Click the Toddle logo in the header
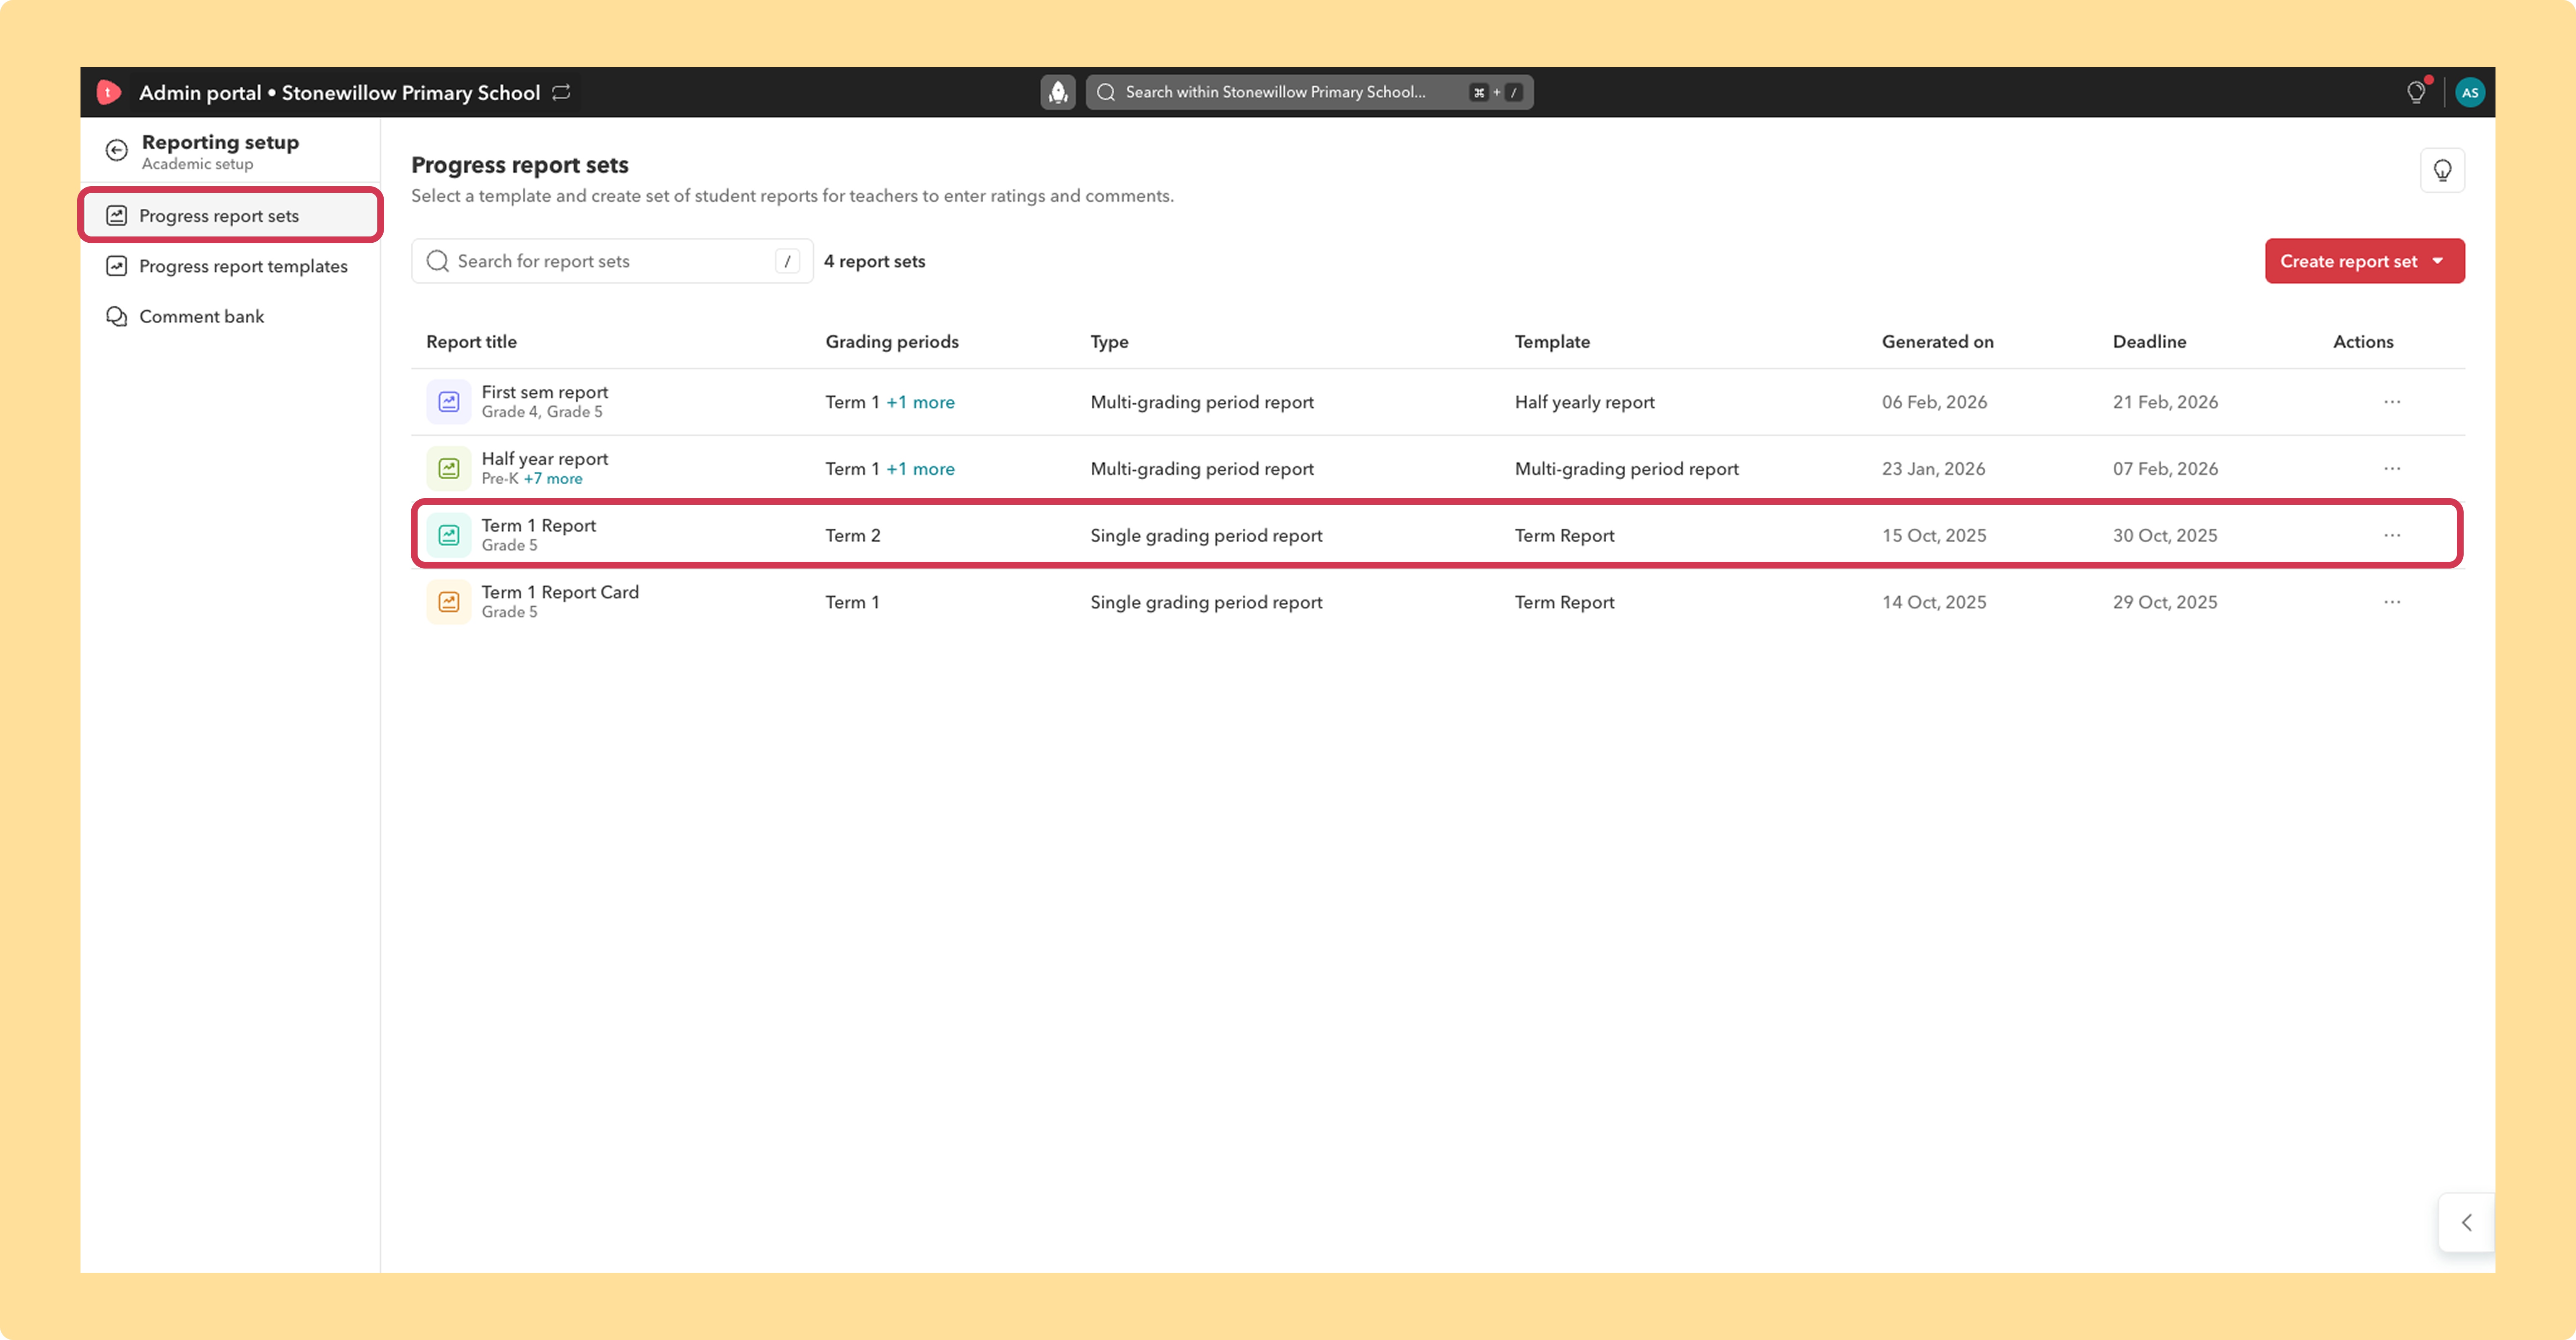 (x=108, y=92)
